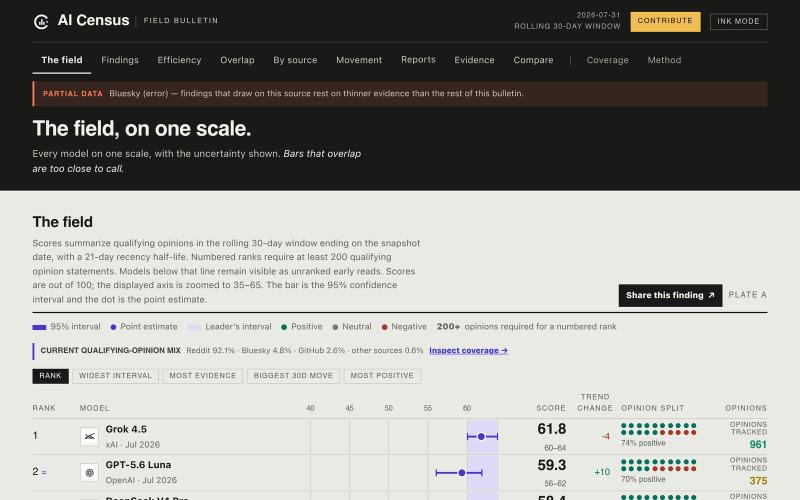Click Grok 4.5 score 61.8
The image size is (800, 500).
(552, 429)
